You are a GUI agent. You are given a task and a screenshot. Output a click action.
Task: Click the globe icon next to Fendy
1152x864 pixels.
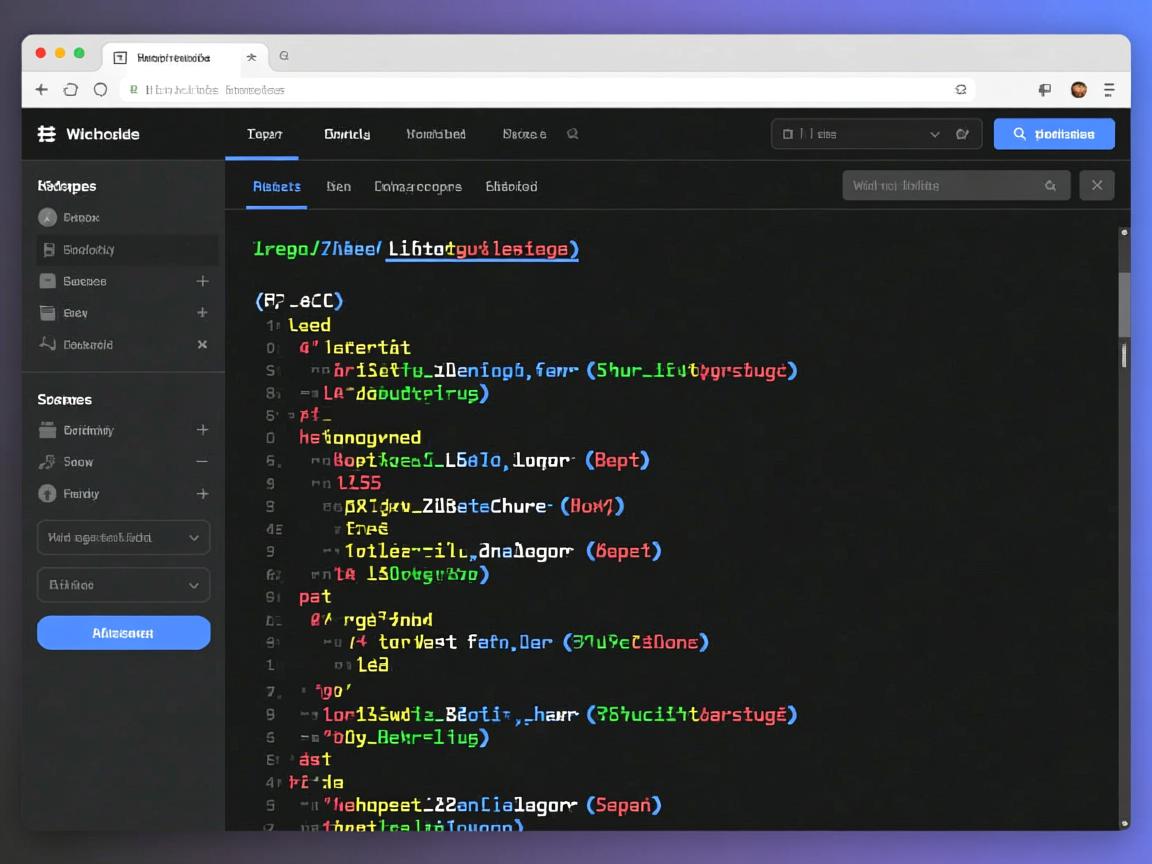pyautogui.click(x=48, y=493)
